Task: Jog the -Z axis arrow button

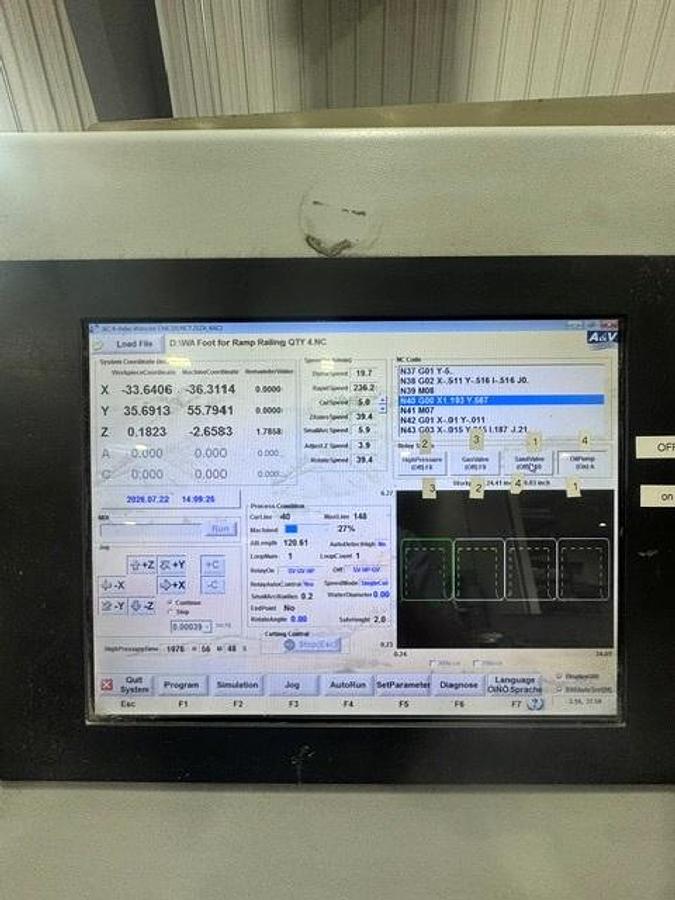Action: pos(142,606)
